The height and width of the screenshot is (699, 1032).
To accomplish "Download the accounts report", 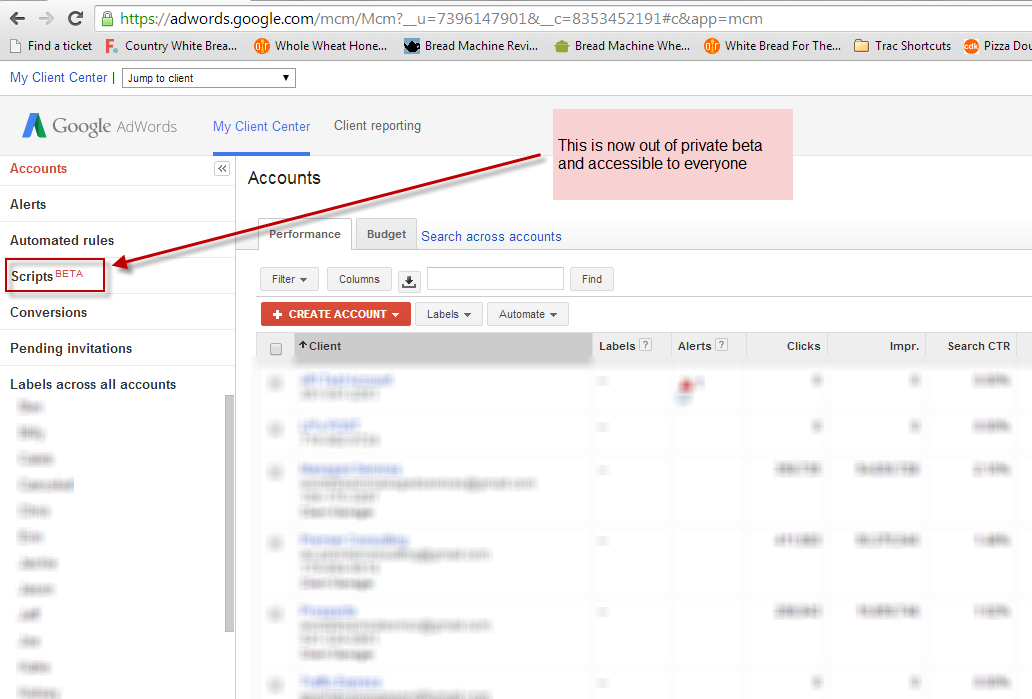I will (x=409, y=281).
